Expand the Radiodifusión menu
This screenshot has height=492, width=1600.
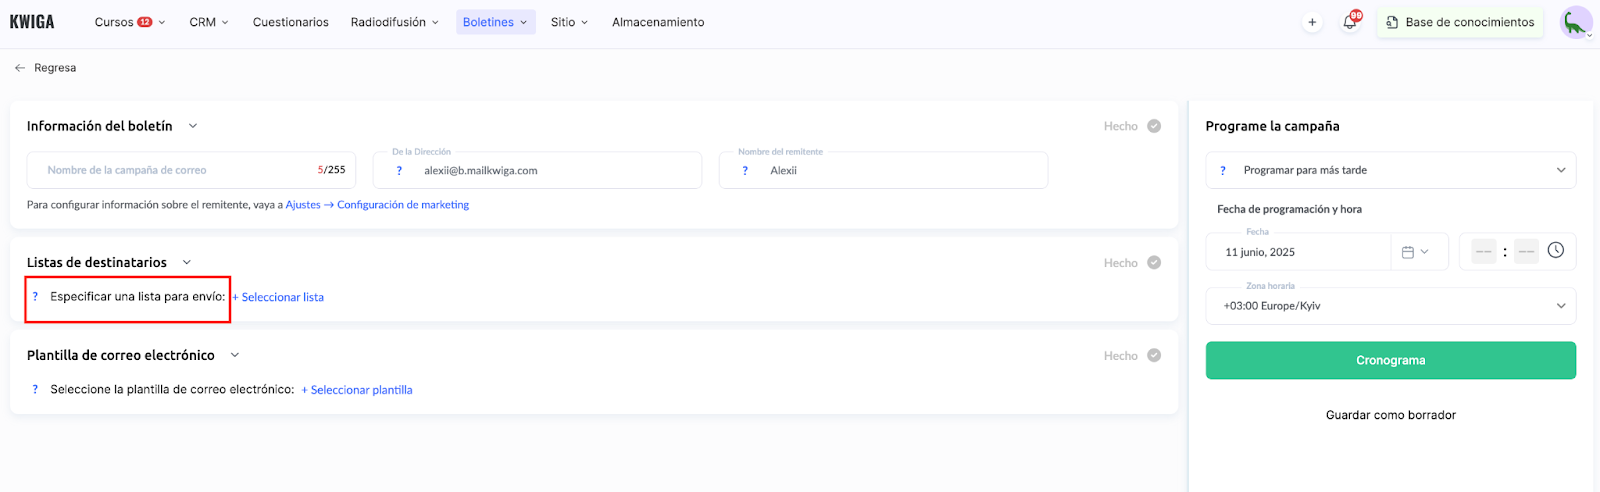[394, 22]
